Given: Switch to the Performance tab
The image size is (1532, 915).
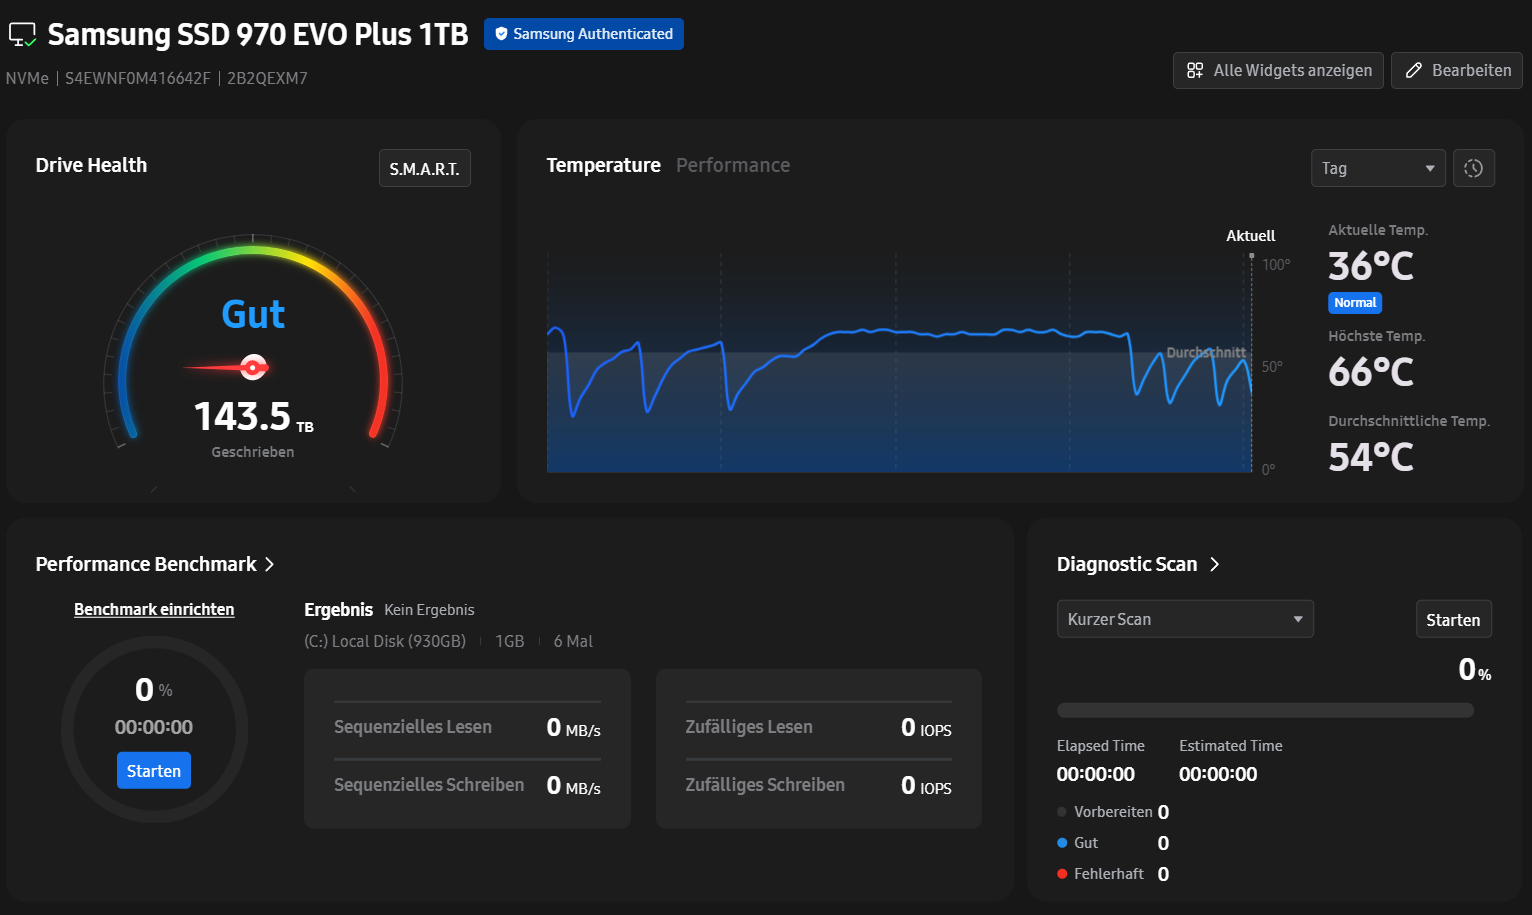Looking at the screenshot, I should (733, 165).
